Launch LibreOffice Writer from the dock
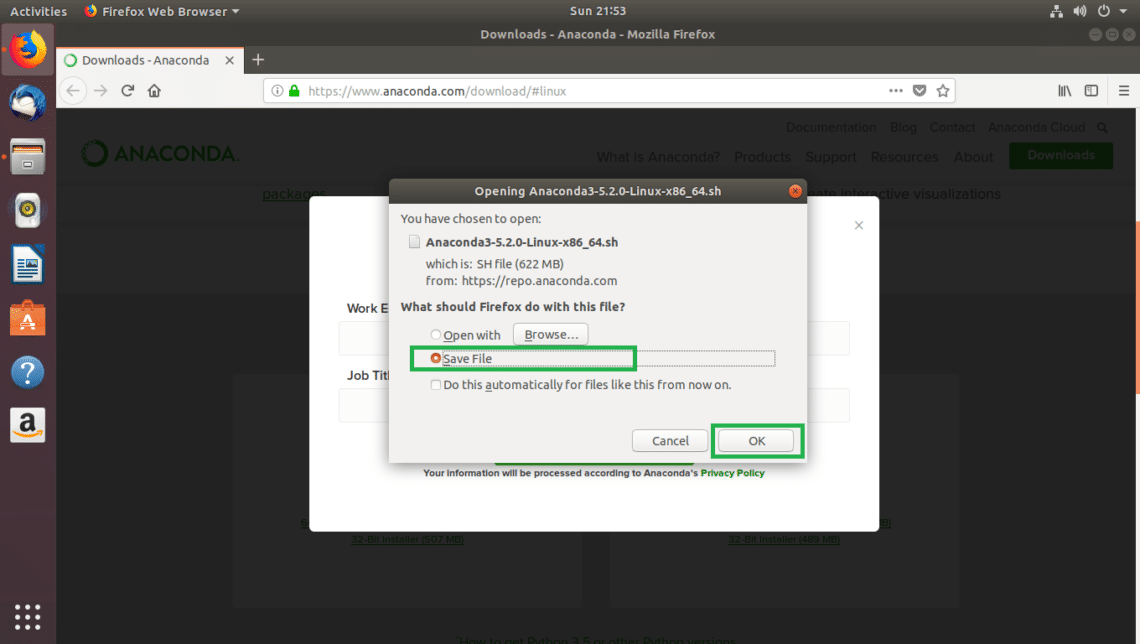The image size is (1140, 644). (x=28, y=264)
